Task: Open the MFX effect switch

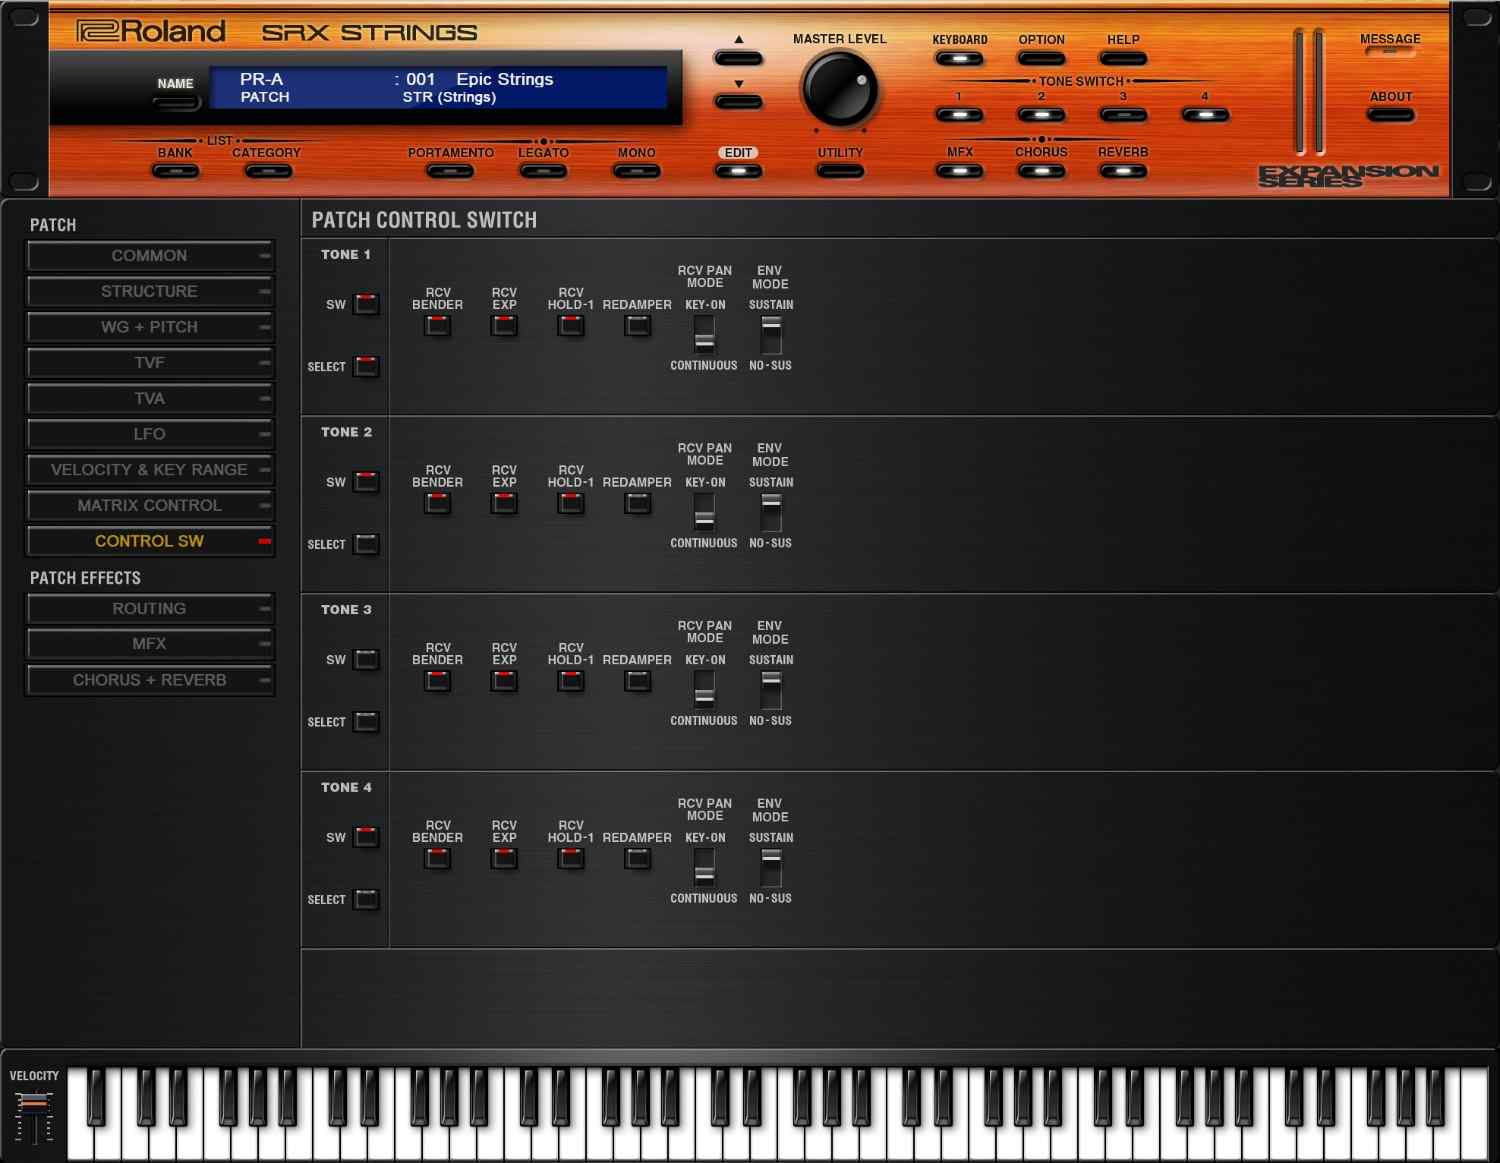Action: pos(959,170)
